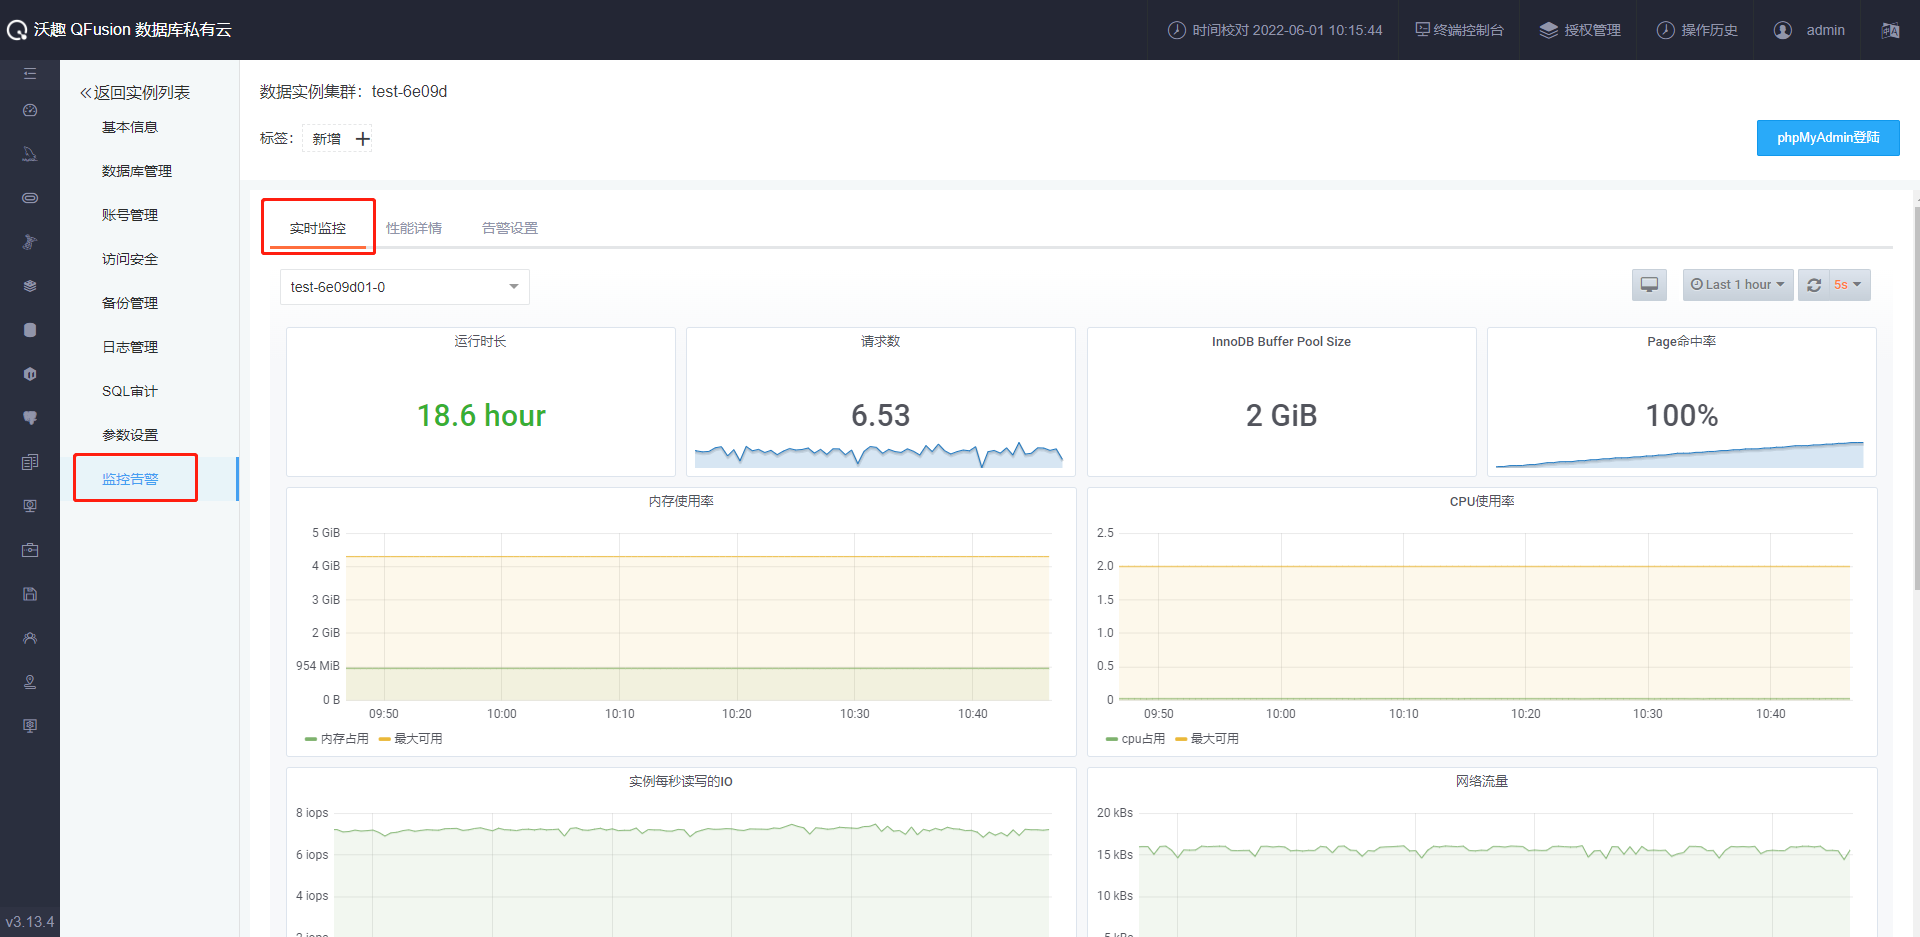
Task: Open the Last 1 hour time range dropdown
Action: [1738, 285]
